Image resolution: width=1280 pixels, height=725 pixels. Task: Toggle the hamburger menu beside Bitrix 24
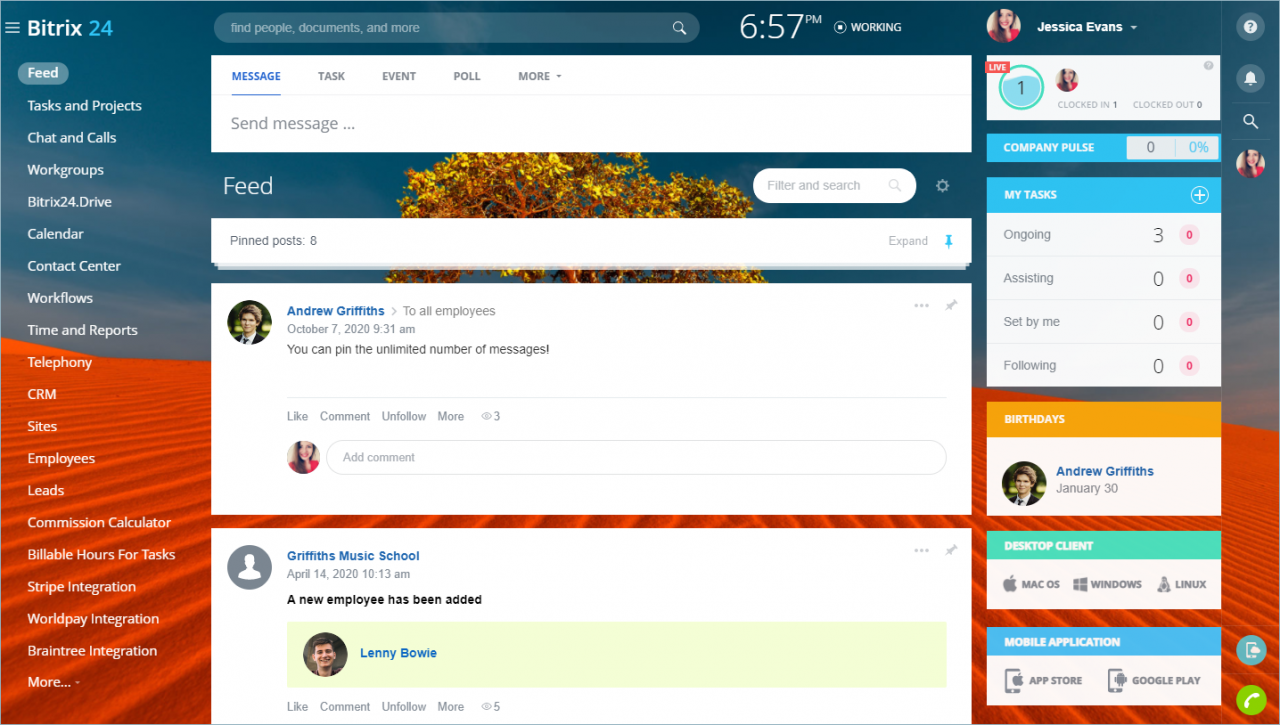click(x=12, y=28)
